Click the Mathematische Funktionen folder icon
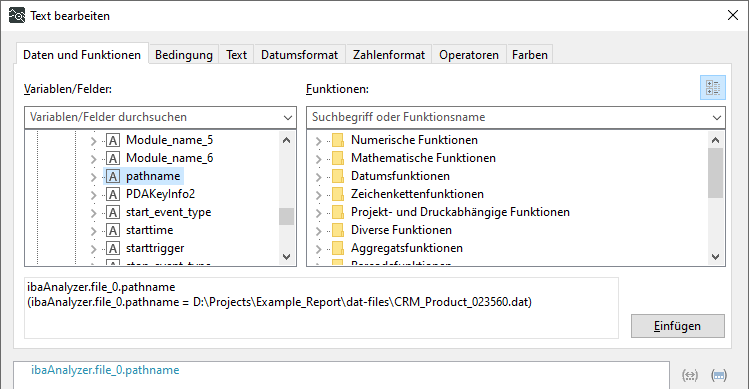The width and height of the screenshot is (749, 389). [338, 158]
